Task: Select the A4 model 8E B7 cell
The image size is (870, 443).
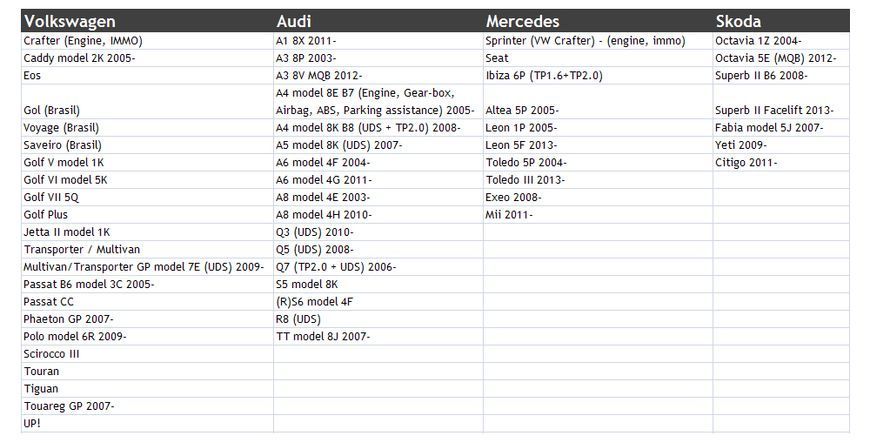Action: (x=378, y=102)
